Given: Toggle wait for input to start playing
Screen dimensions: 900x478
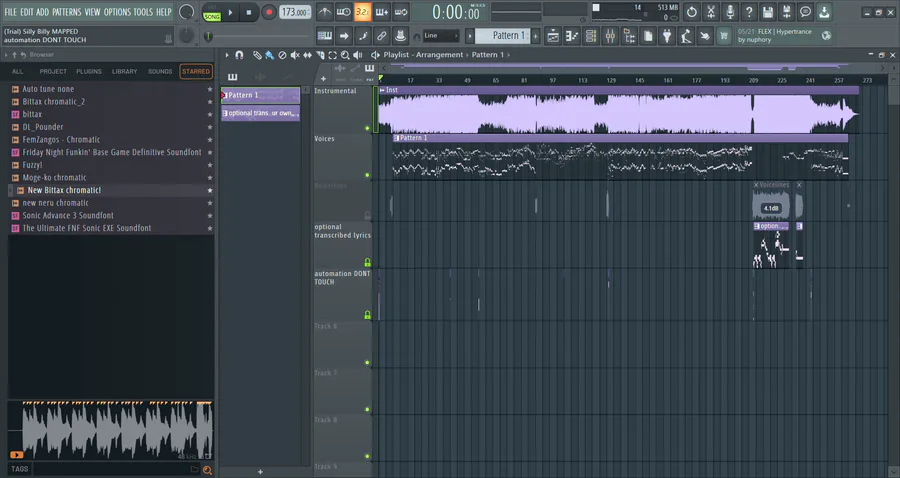Looking at the screenshot, I should (344, 12).
